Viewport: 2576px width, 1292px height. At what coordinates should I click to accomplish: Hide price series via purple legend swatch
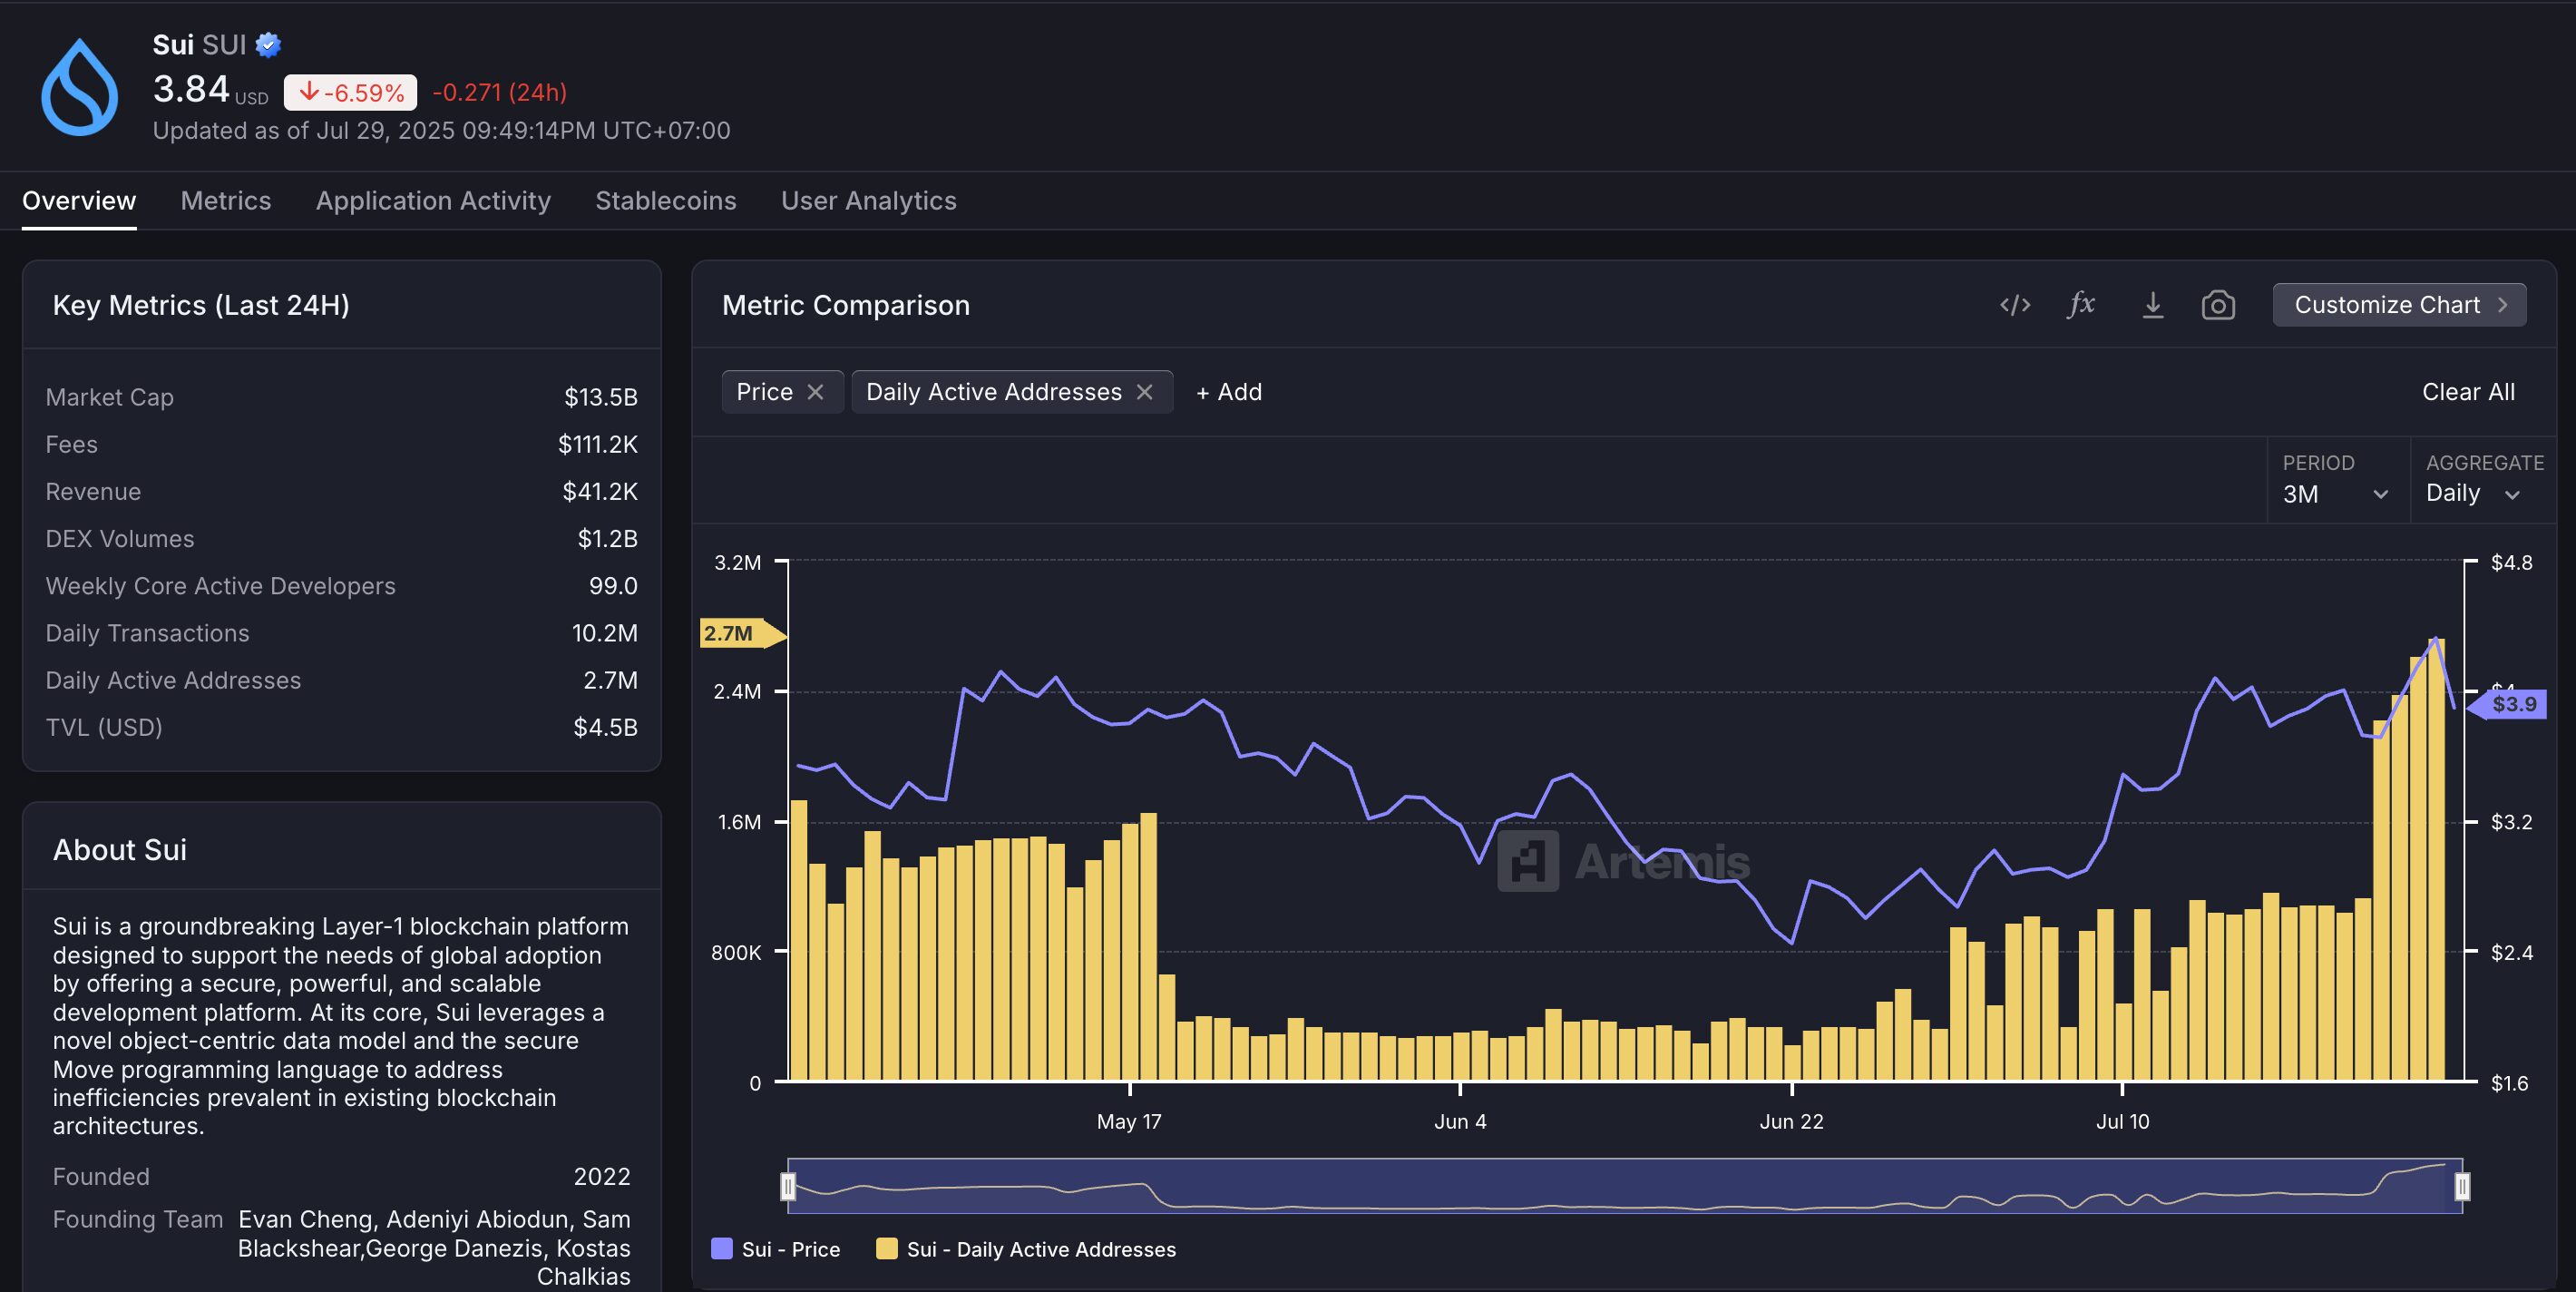720,1249
